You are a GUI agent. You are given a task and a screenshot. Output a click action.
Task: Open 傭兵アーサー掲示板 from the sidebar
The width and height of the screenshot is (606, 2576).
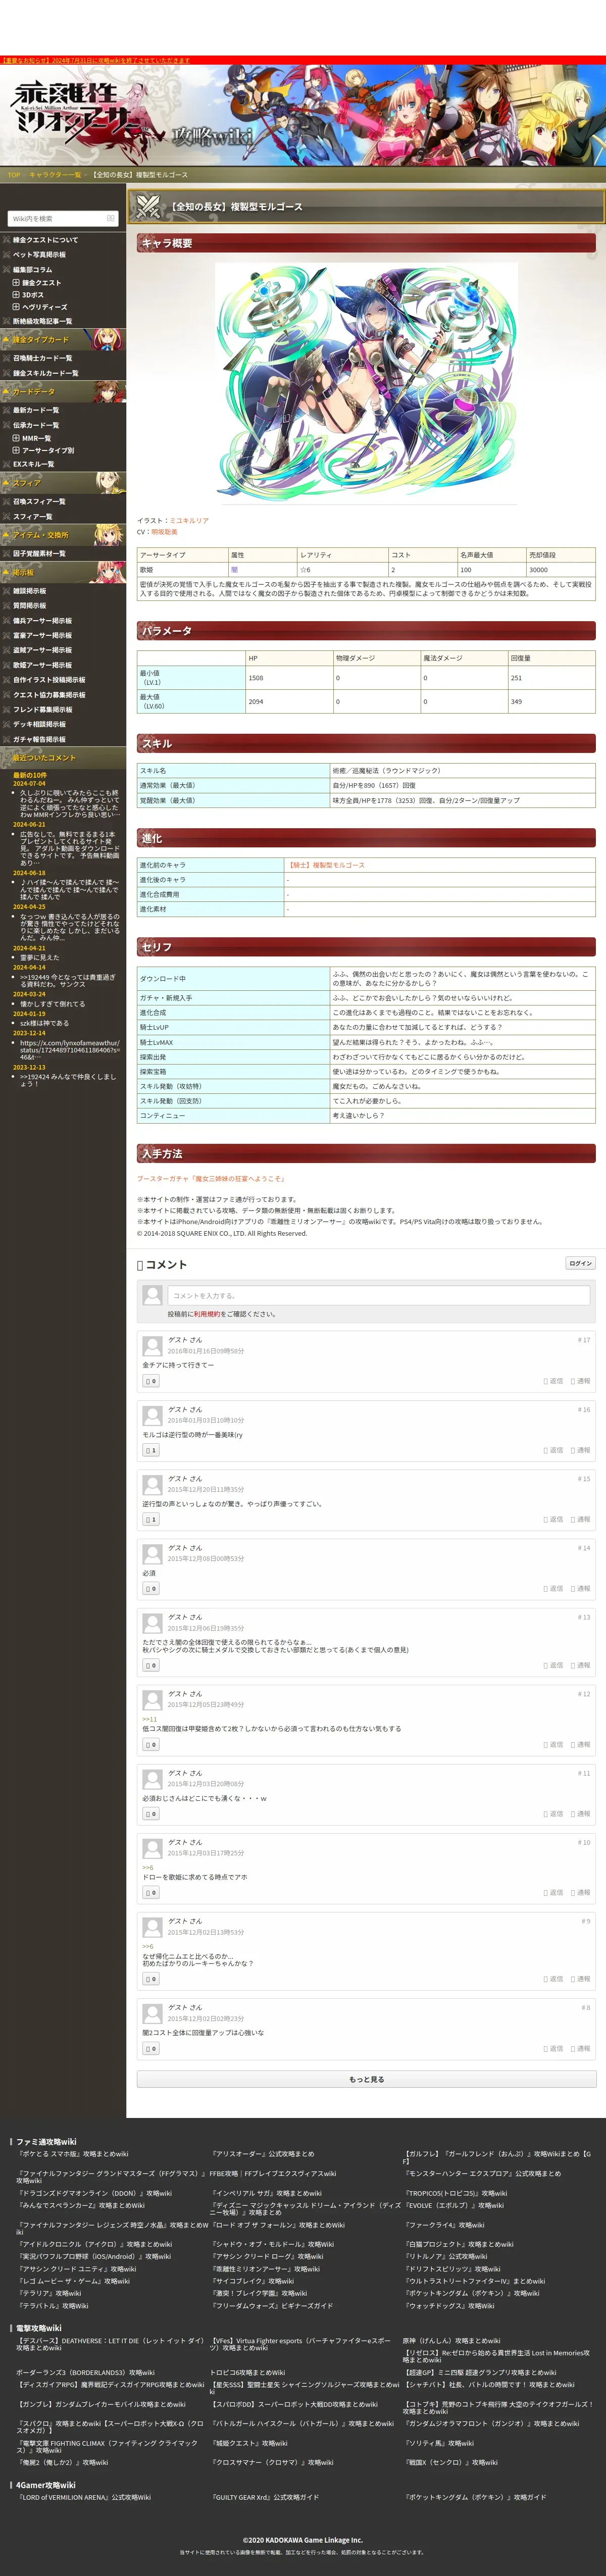click(x=42, y=621)
